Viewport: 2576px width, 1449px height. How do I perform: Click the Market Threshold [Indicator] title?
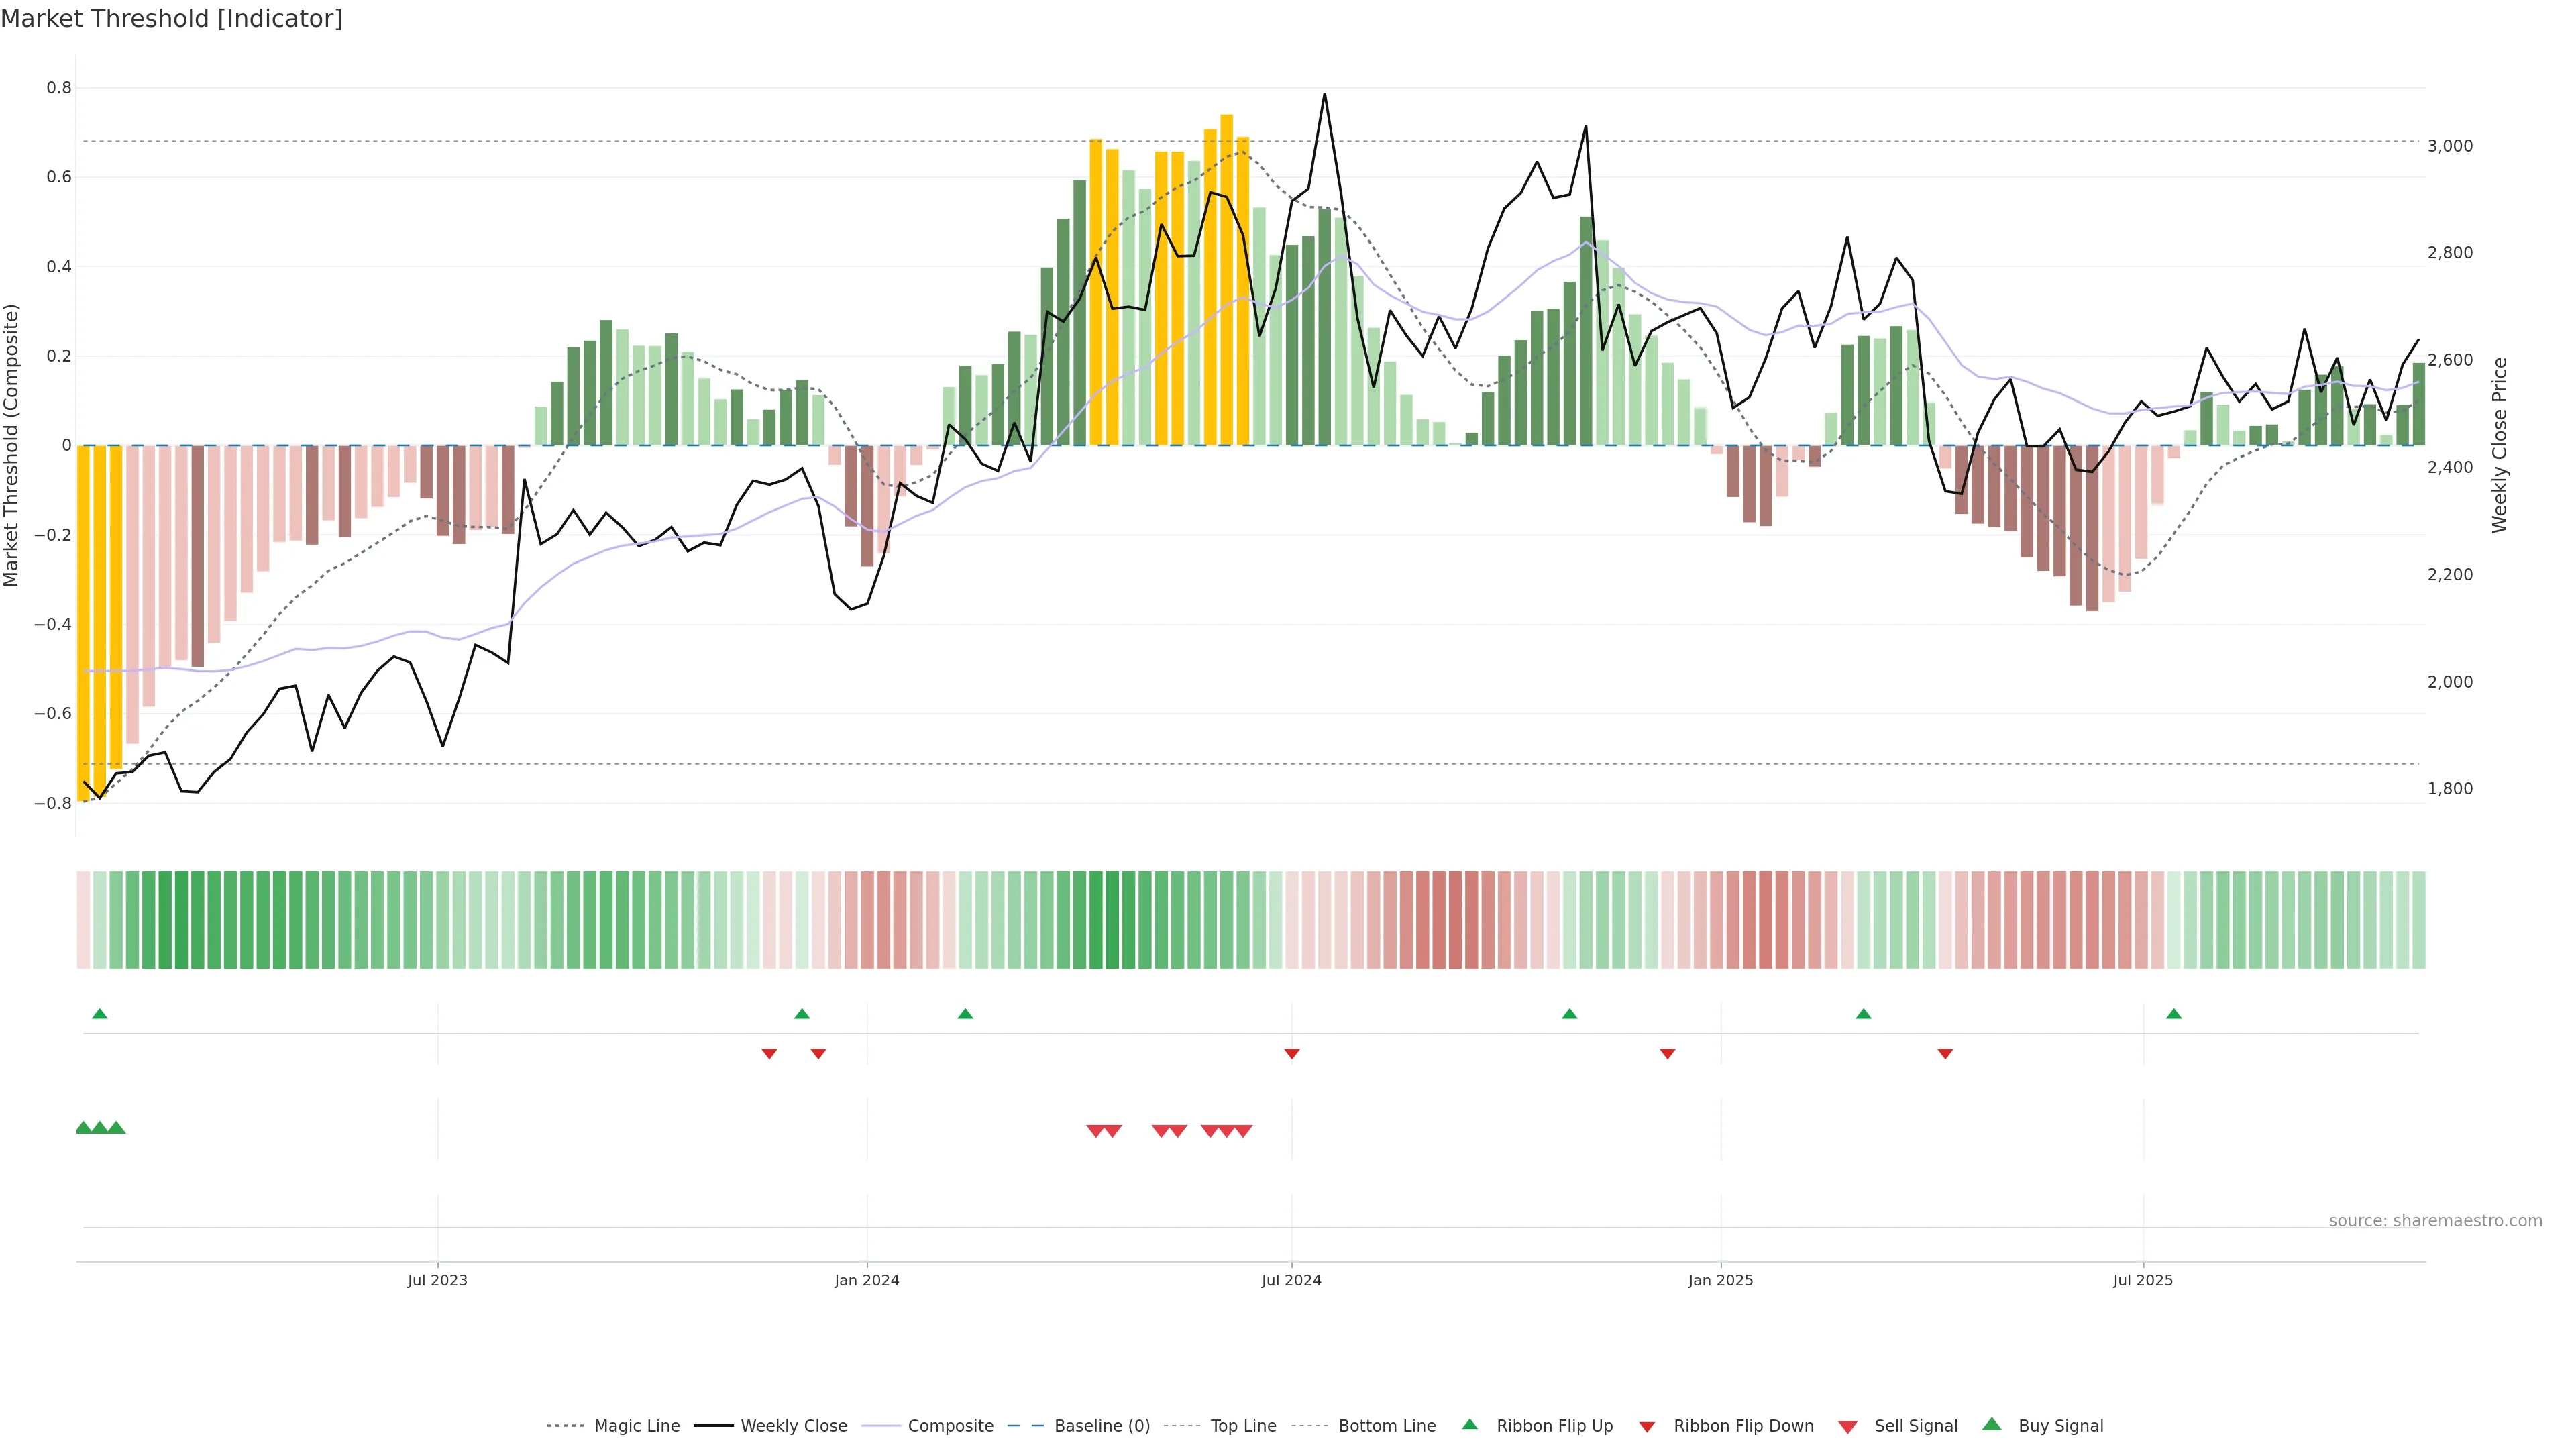coord(172,19)
